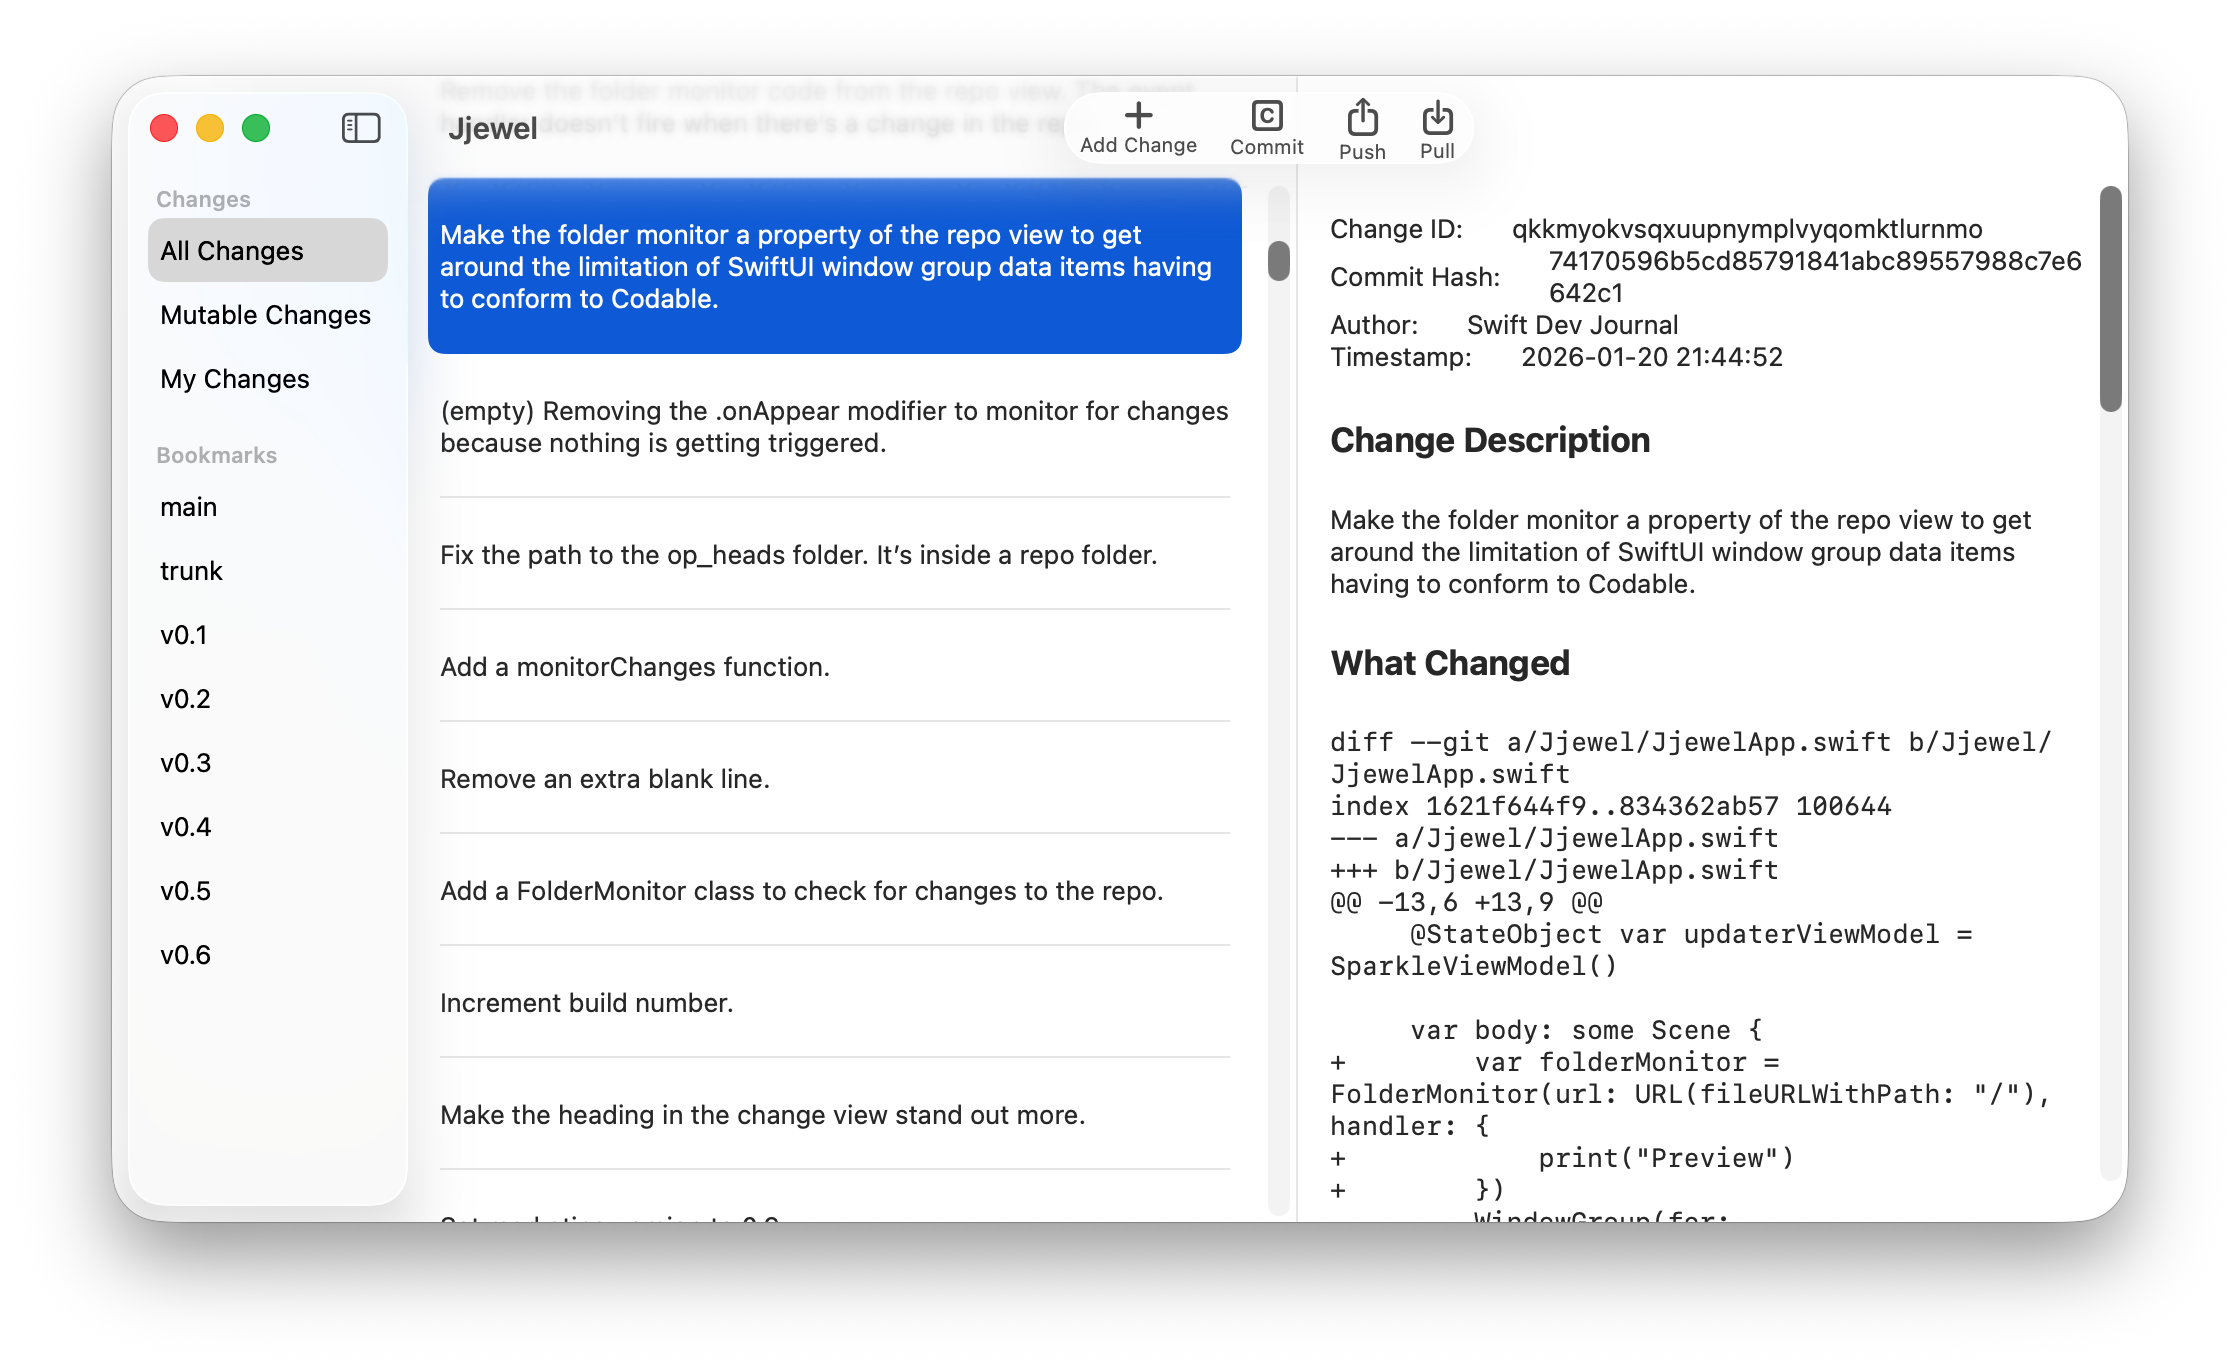Click the Add Change plus icon
Viewport: 2240px width, 1370px height.
pyautogui.click(x=1138, y=116)
